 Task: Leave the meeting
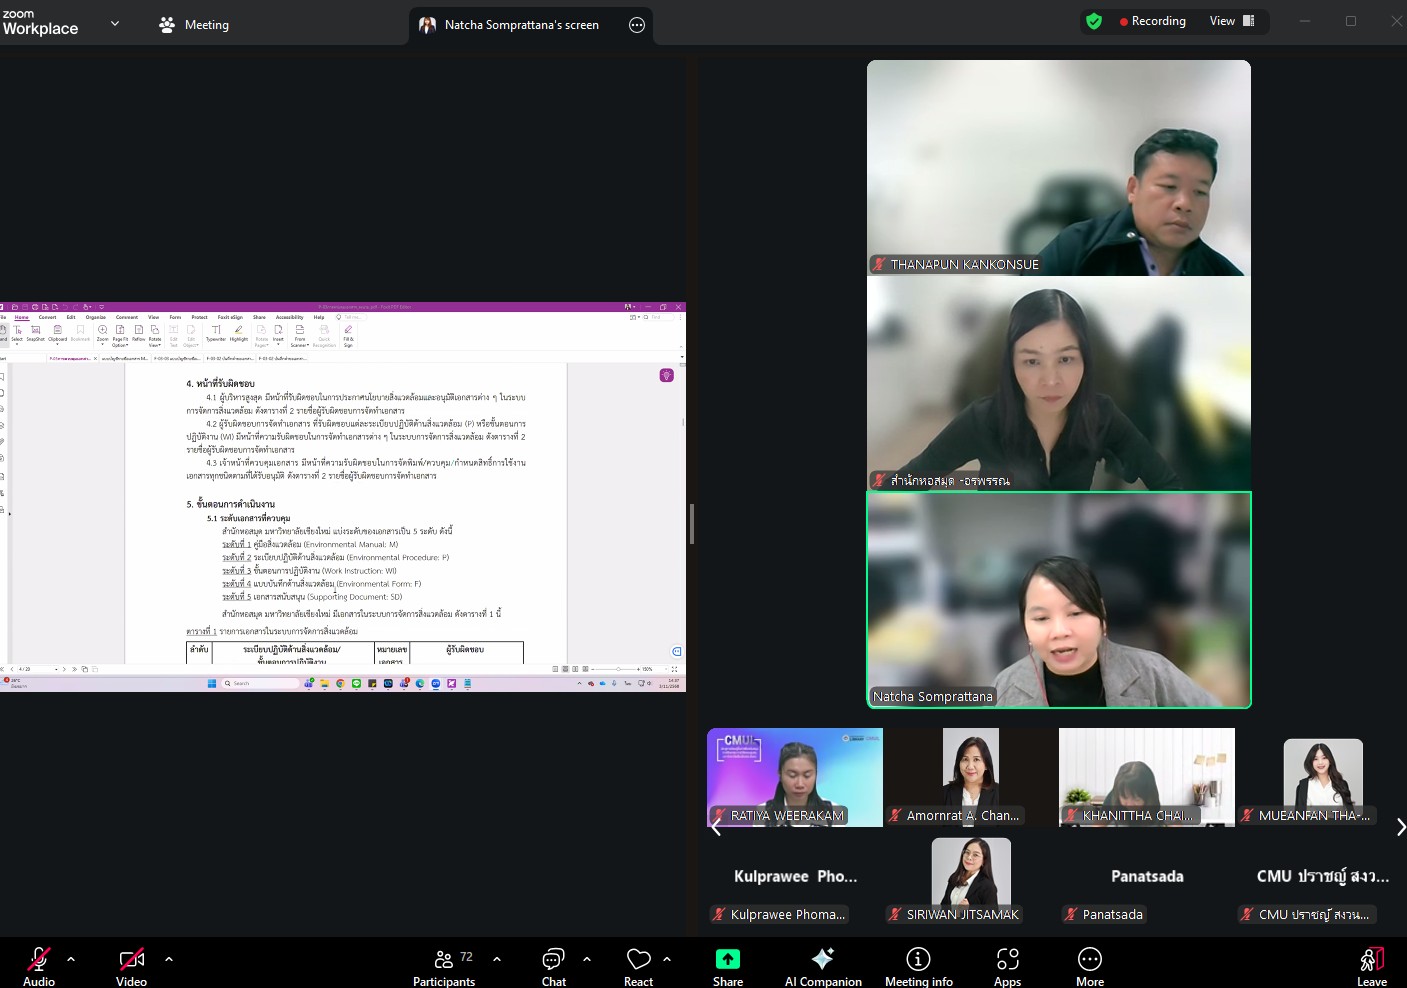[1371, 965]
